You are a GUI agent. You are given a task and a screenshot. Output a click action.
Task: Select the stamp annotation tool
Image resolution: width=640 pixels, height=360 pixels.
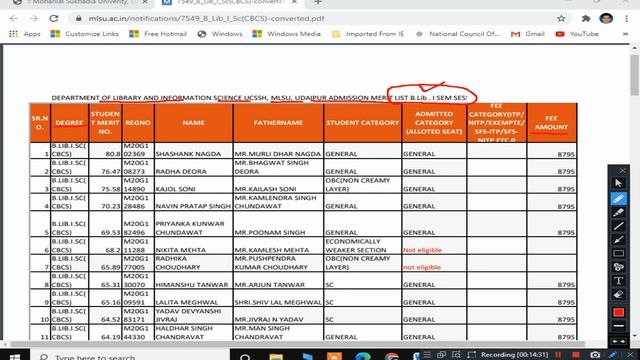(x=618, y=267)
